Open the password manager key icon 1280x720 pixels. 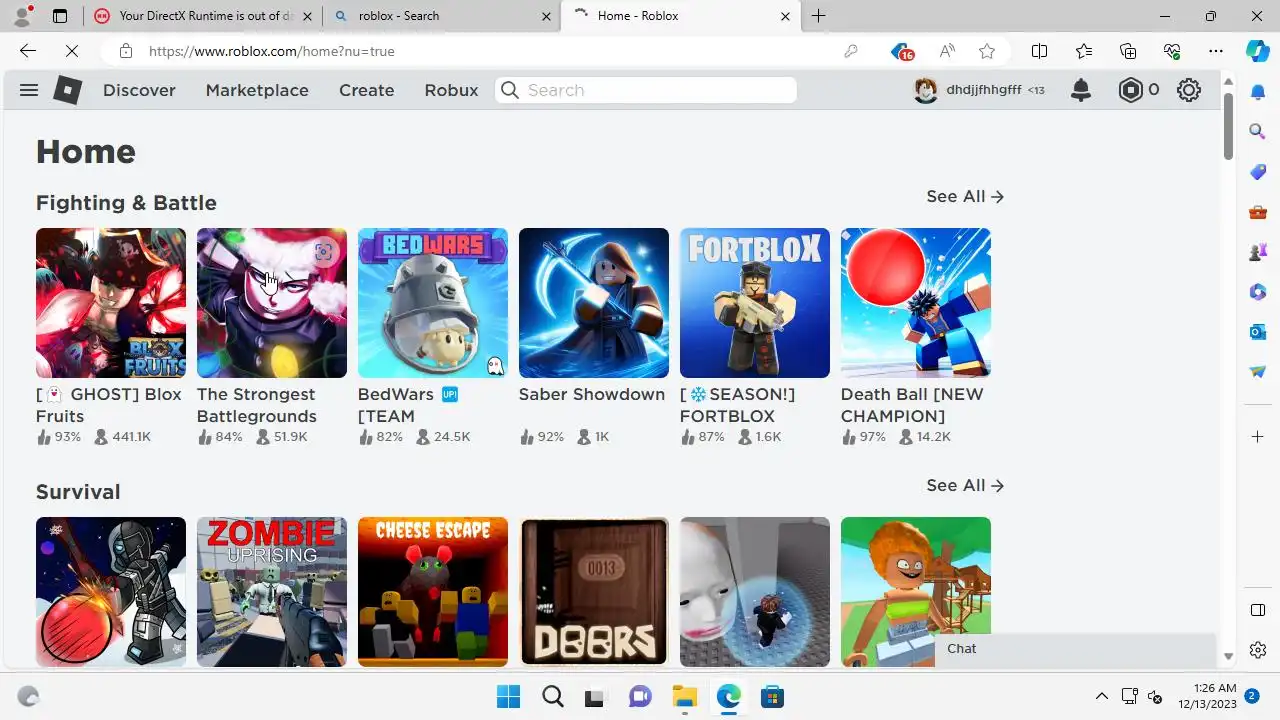(851, 51)
